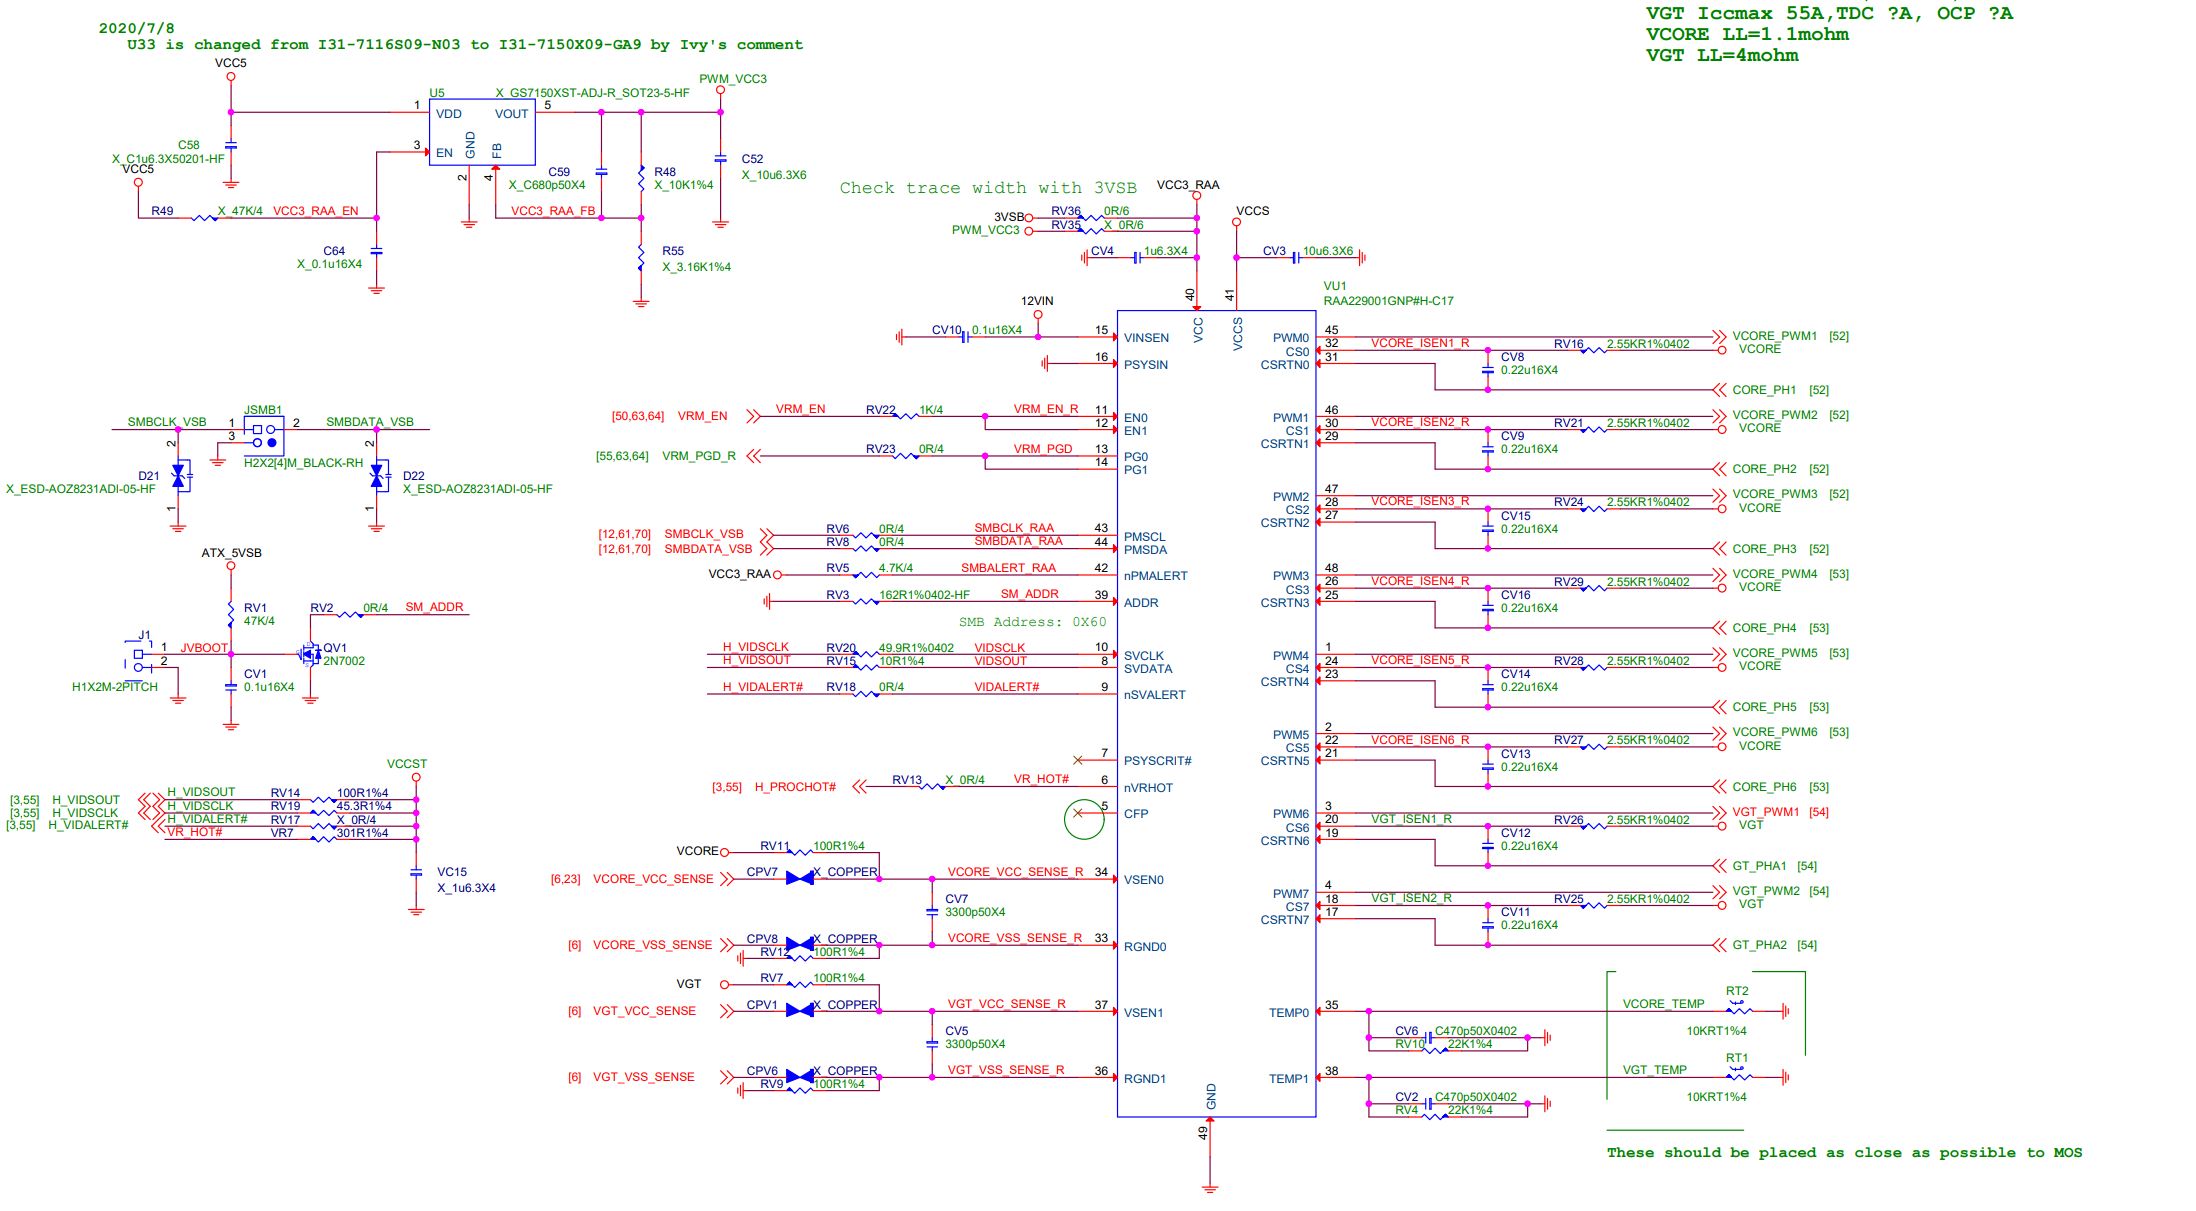This screenshot has width=2196, height=1211.
Task: Click the 'SMB Address: 0X60' annotation
Action: click(x=1032, y=622)
